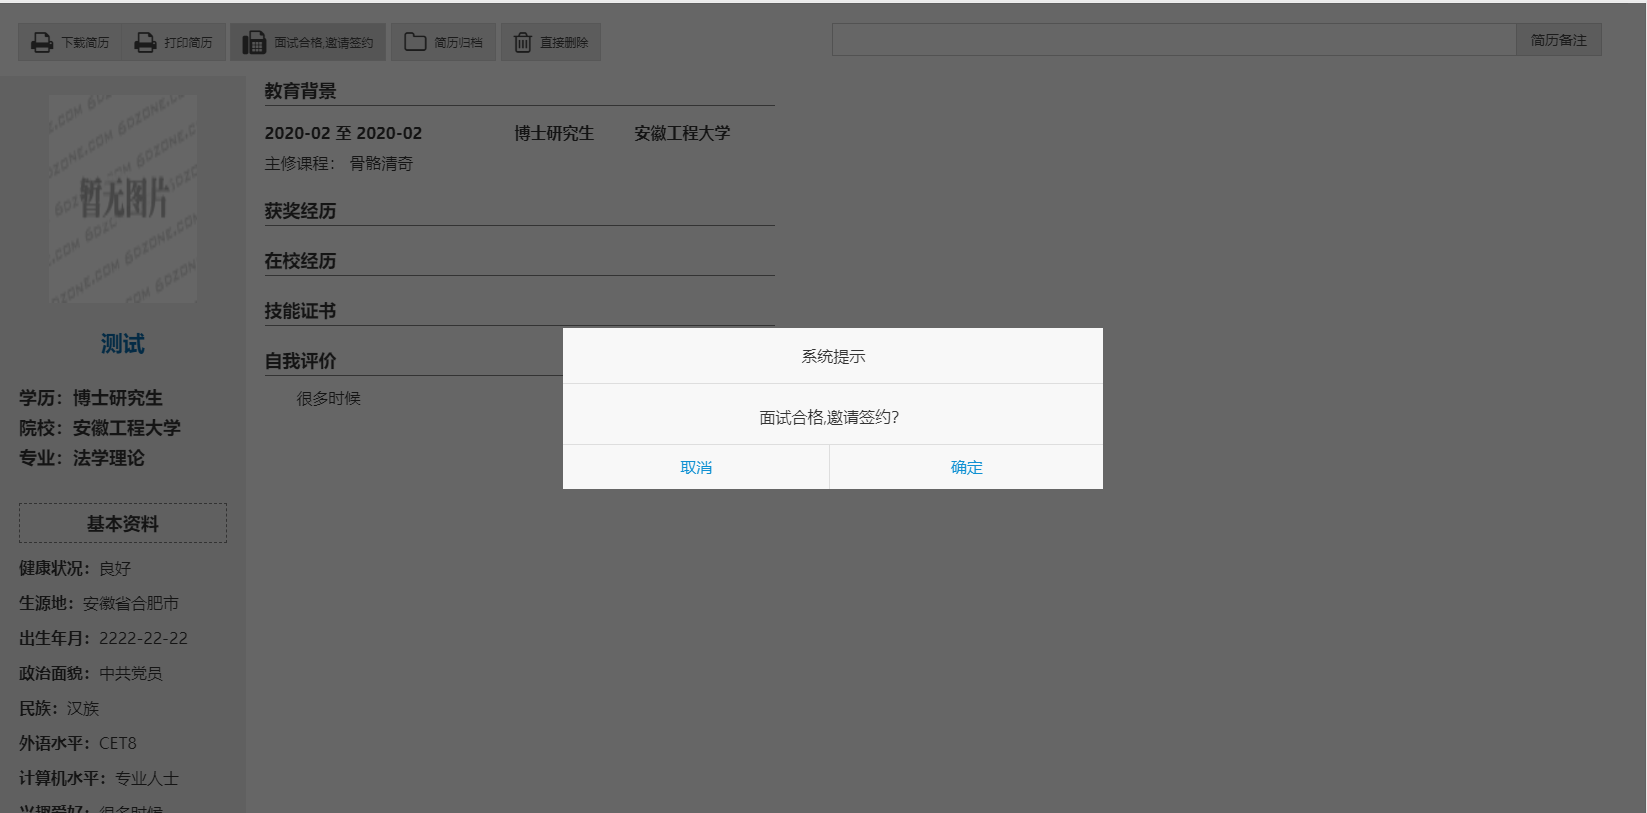This screenshot has width=1647, height=813.
Task: Select the 教育背景 section heading
Action: pos(300,91)
